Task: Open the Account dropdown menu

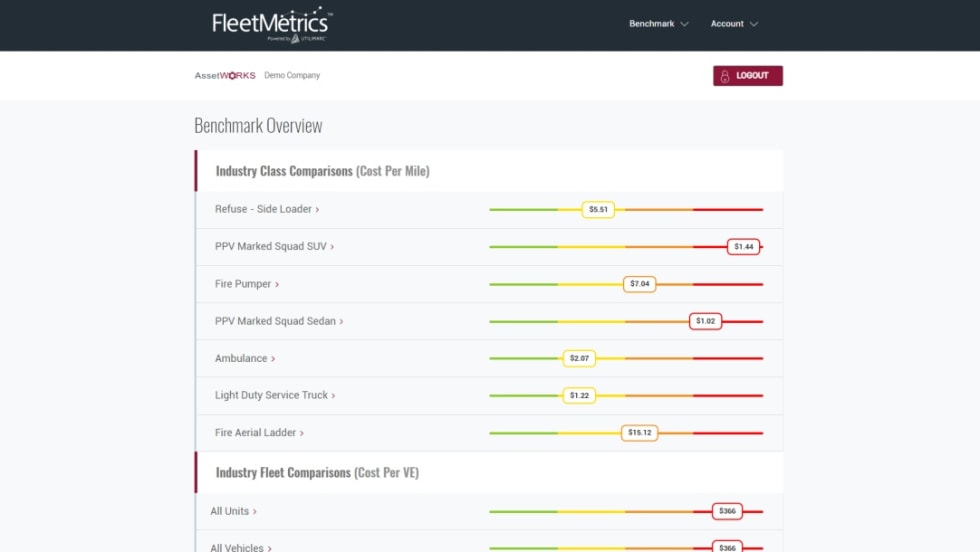Action: (733, 24)
